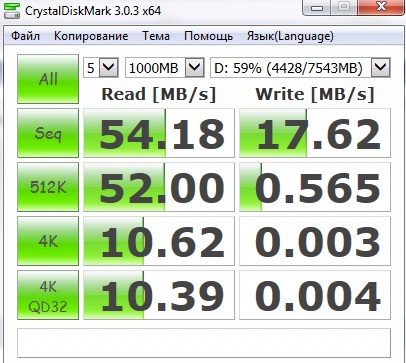Minimize the CrystalDiskMark window

(x=317, y=7)
